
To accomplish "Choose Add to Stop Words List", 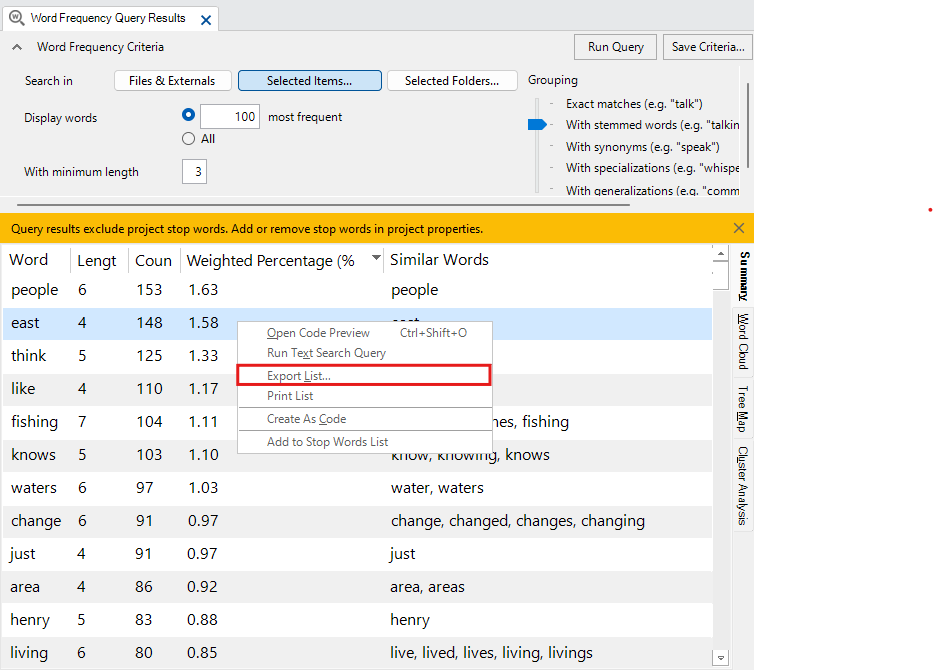I will tap(365, 442).
